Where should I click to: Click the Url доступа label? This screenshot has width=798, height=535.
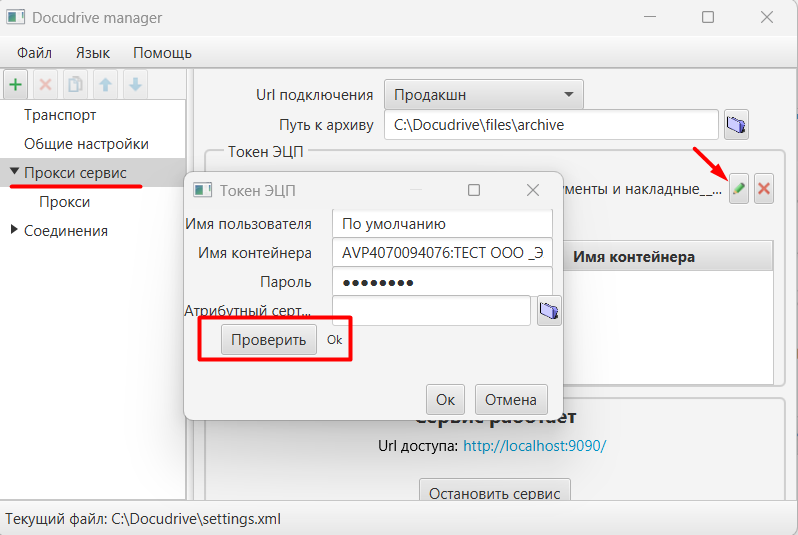[x=418, y=446]
